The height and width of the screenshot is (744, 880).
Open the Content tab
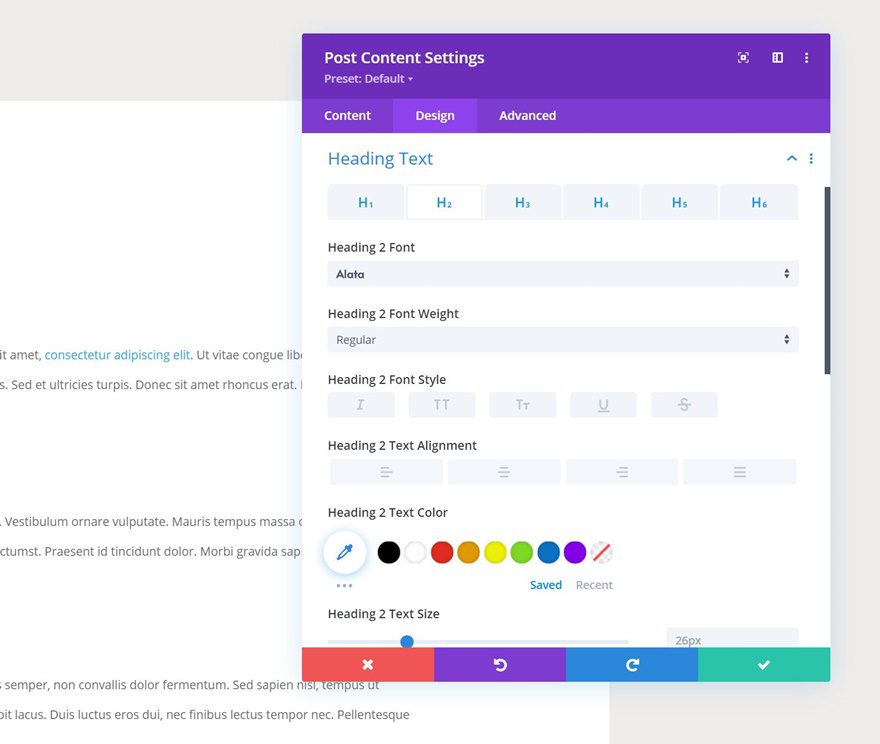click(347, 115)
